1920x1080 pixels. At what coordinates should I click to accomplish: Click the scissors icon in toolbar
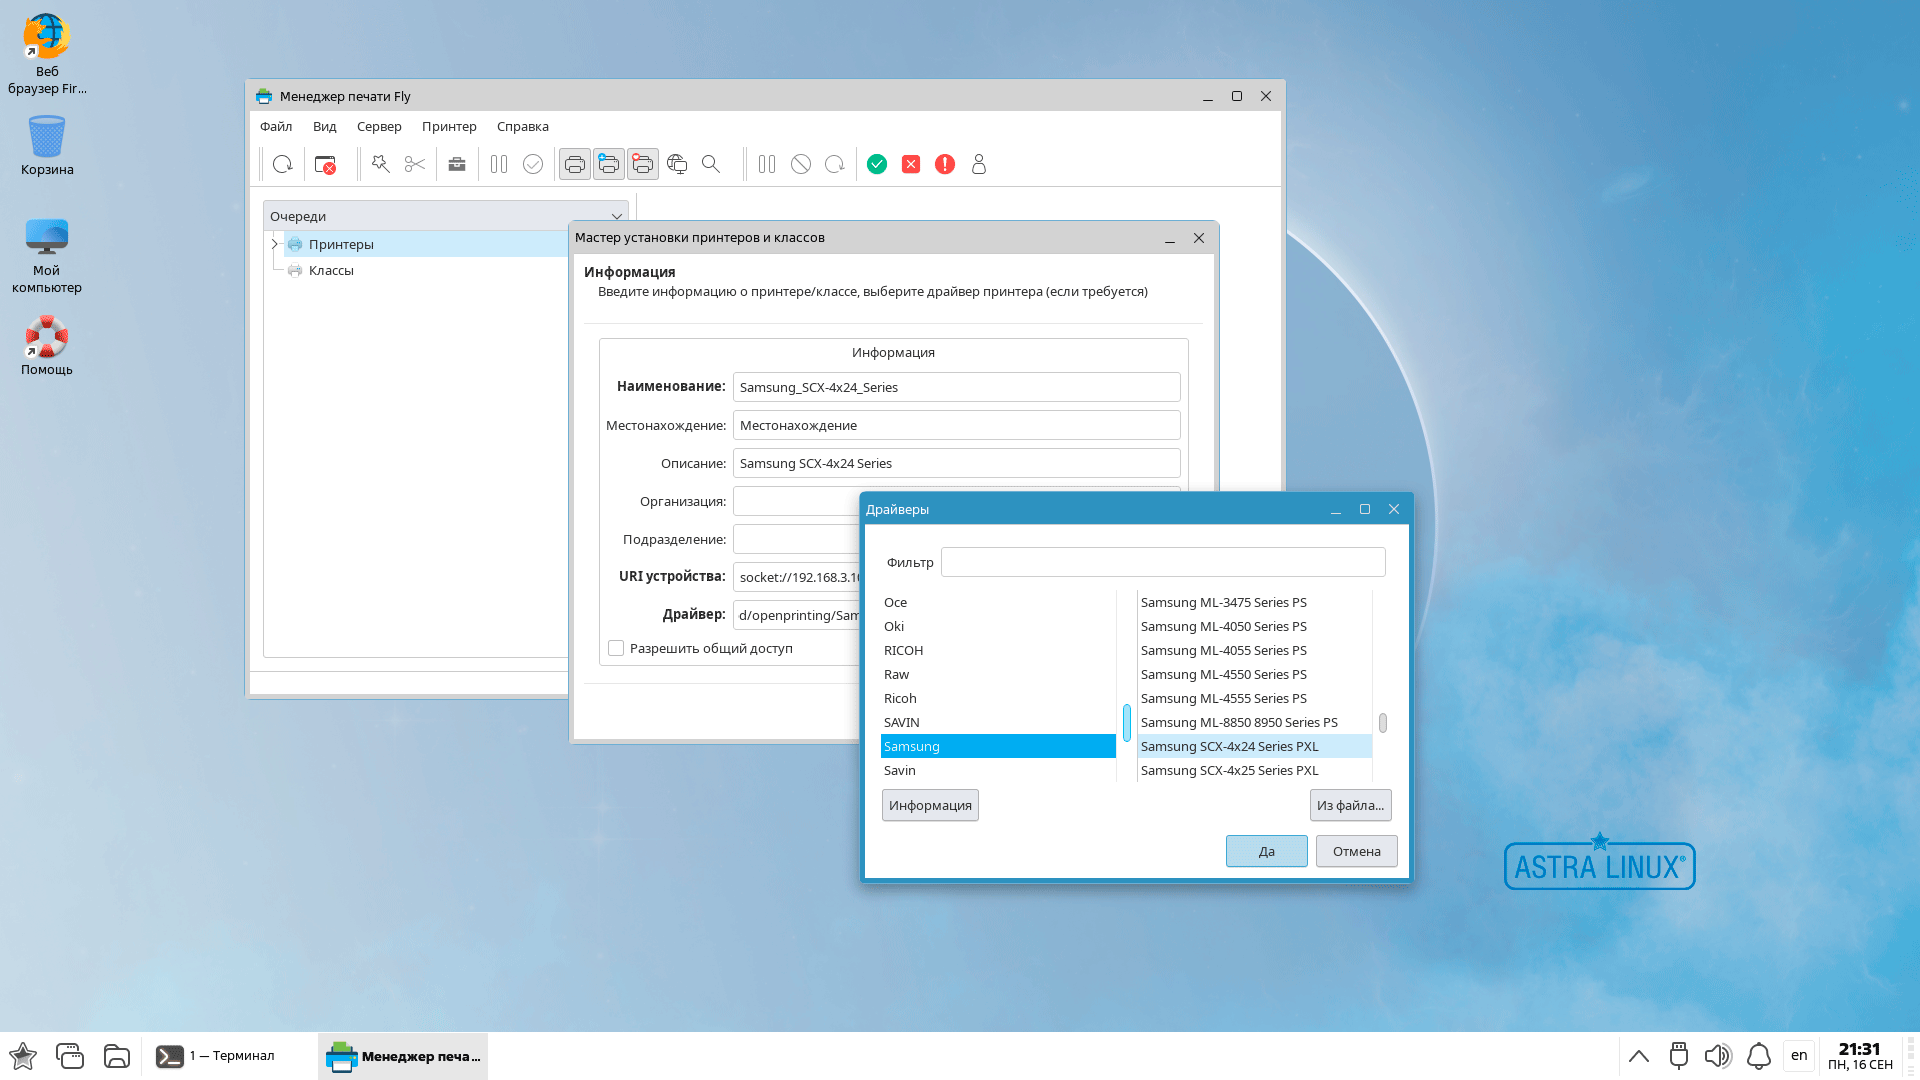coord(415,164)
